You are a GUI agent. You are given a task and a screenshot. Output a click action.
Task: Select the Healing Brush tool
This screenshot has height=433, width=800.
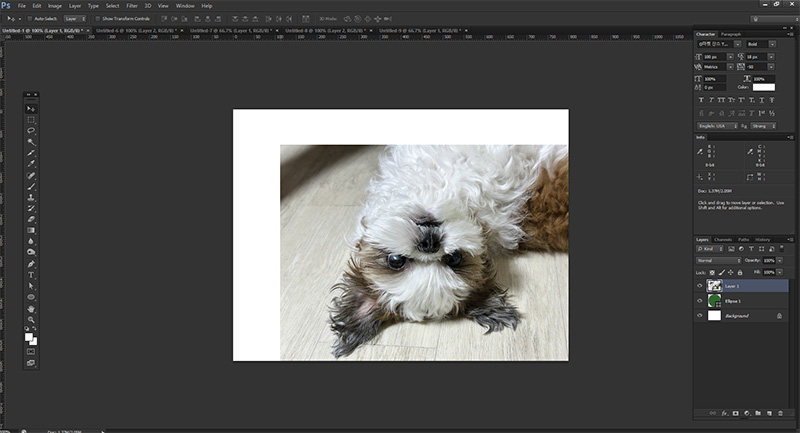click(x=31, y=175)
